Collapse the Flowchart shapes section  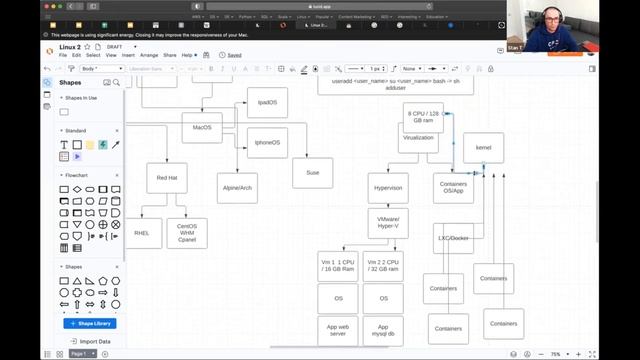[61, 175]
